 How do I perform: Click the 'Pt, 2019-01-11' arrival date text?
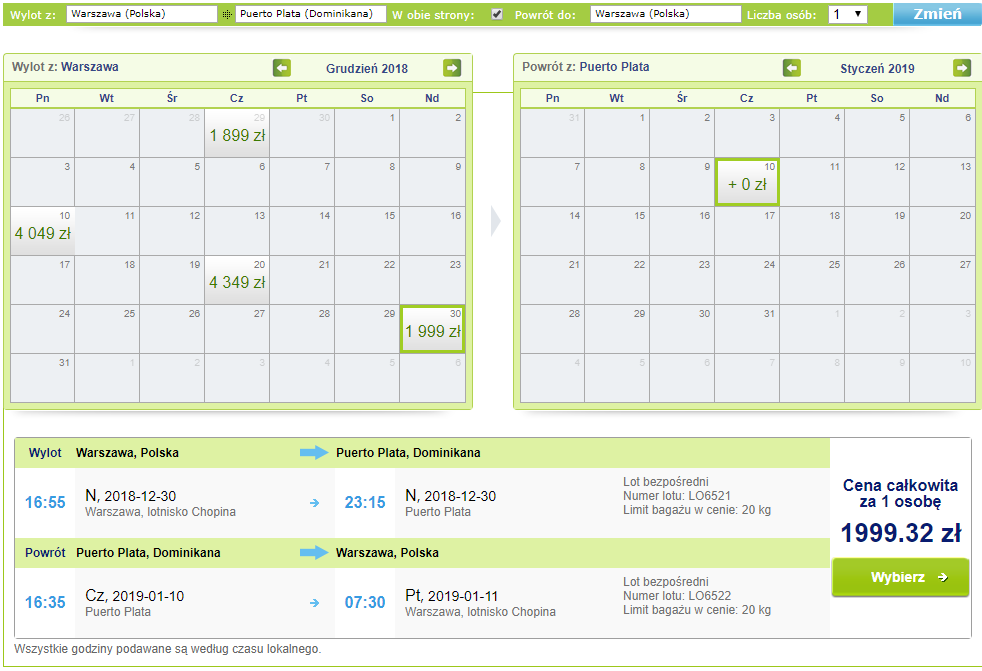coord(451,596)
